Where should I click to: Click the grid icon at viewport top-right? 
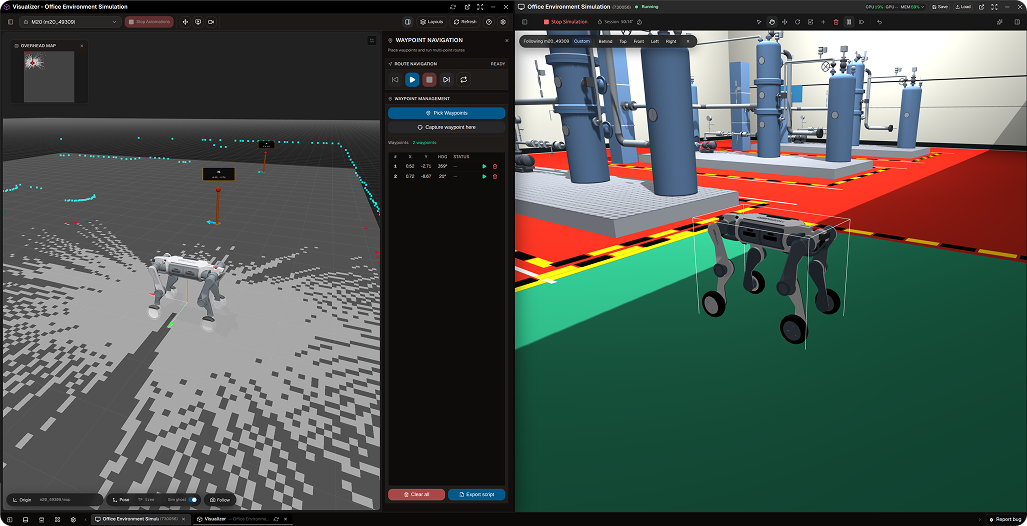(372, 41)
